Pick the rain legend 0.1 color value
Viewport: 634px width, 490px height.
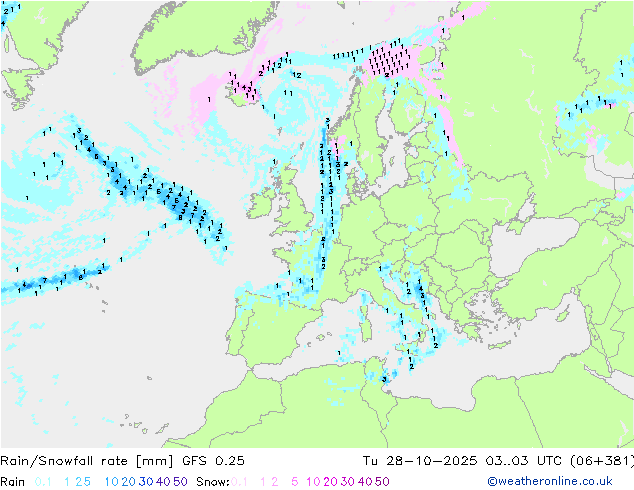(43, 482)
